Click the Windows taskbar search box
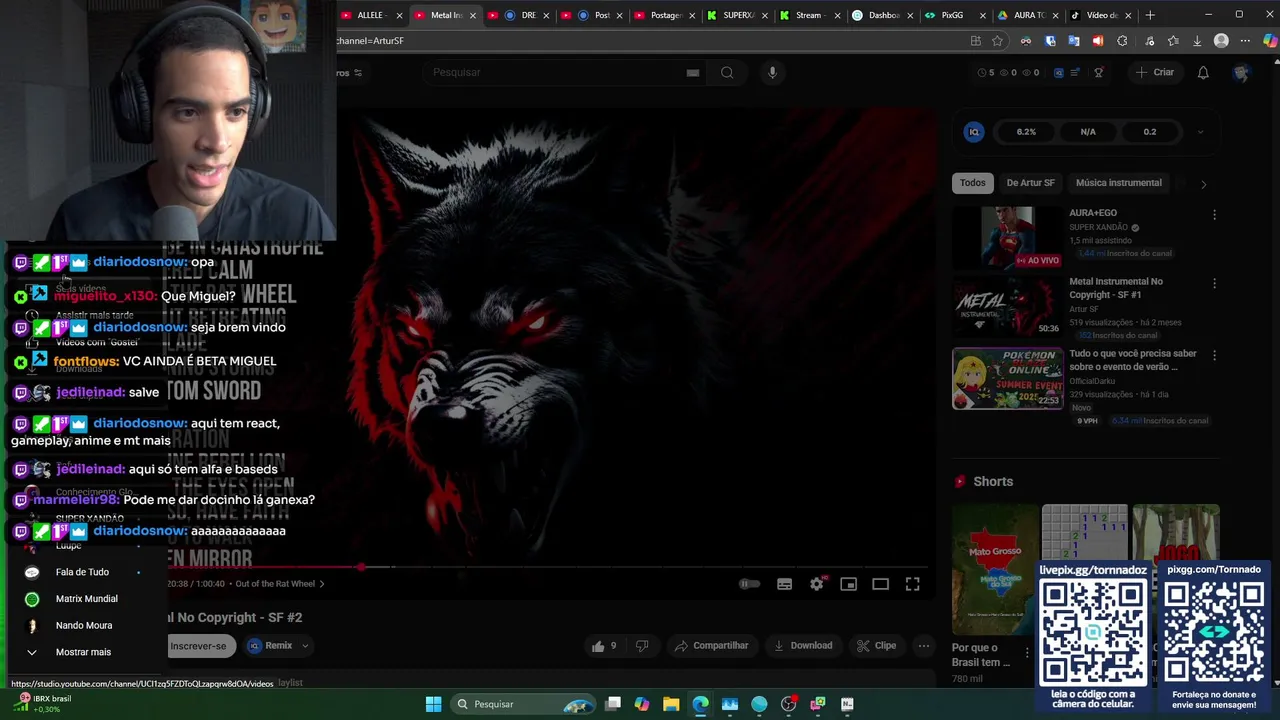Screen dimensions: 1280x720 521,704
